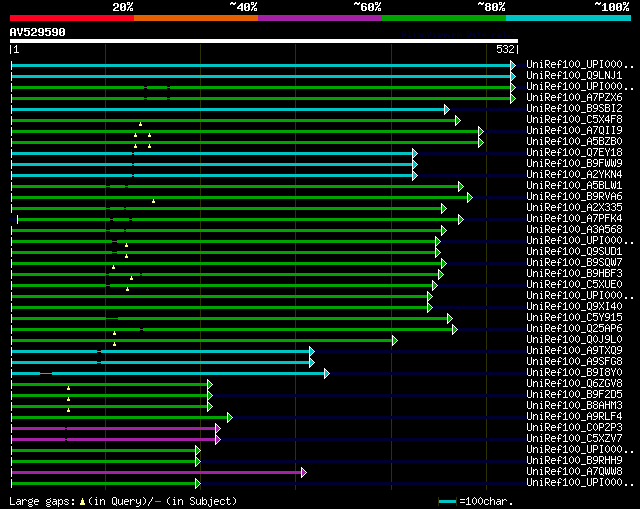Click the arrowhead ending the B9RVA6 alignment
Viewport: 640px width, 509px height.
[470, 198]
